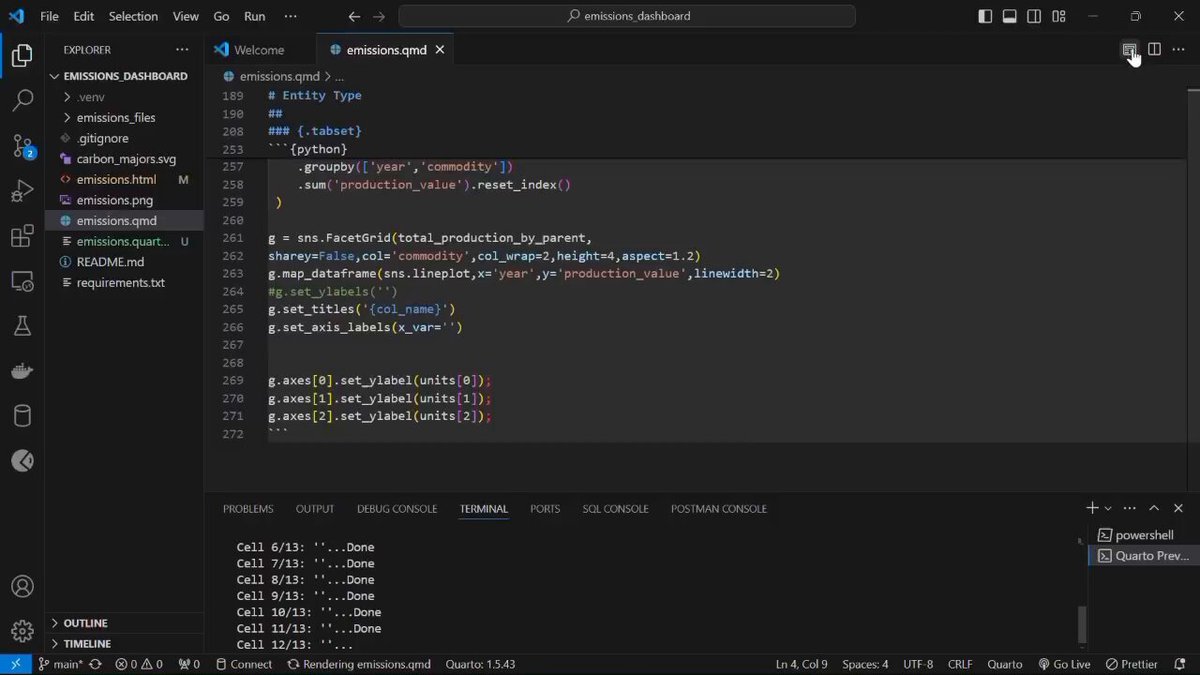This screenshot has width=1200, height=675.
Task: Open the Customize Layout menu
Action: [x=1059, y=16]
